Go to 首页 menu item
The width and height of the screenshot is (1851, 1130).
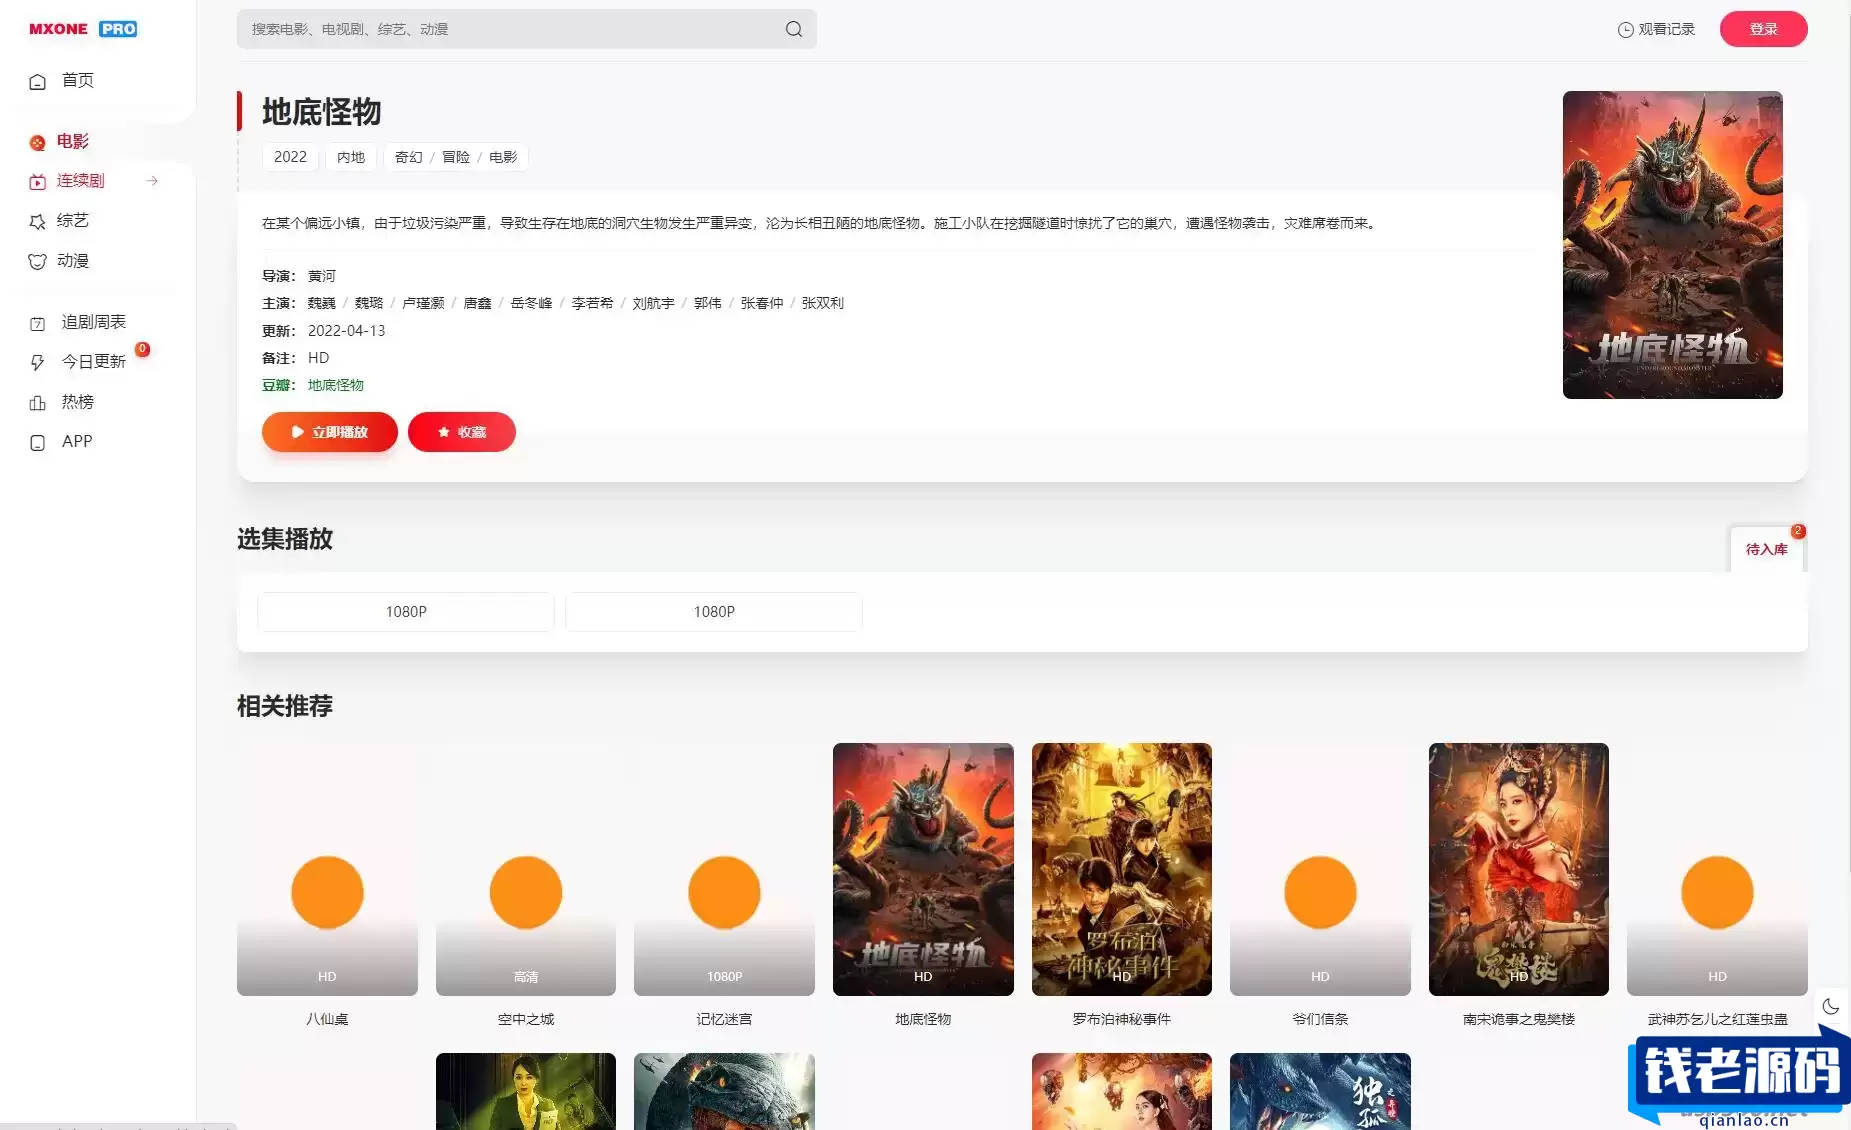[78, 80]
